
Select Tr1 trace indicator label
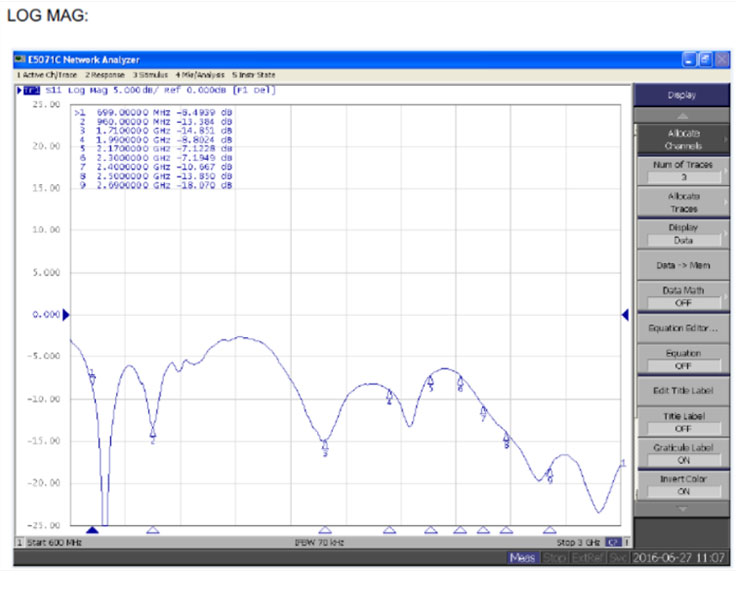(32, 90)
